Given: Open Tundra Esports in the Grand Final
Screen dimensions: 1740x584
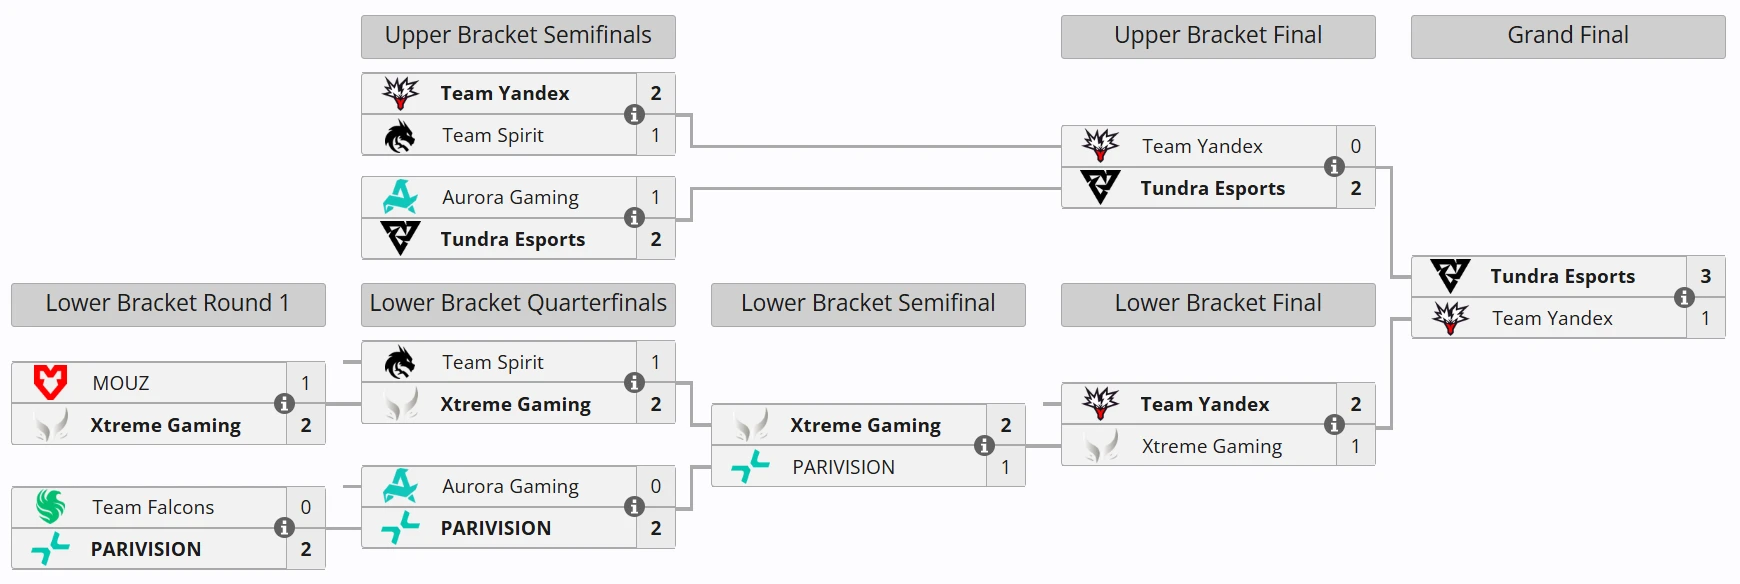Looking at the screenshot, I should [1562, 276].
